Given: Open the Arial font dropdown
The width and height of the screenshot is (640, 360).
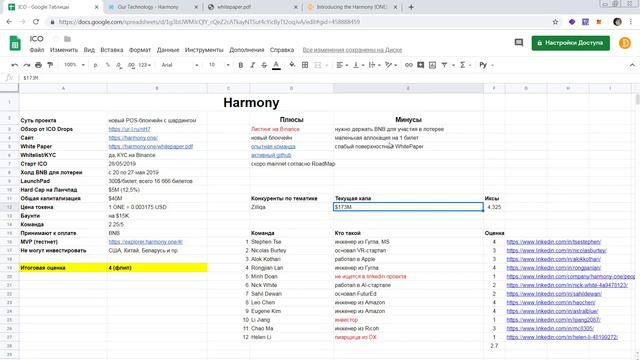Looking at the screenshot, I should (180, 65).
